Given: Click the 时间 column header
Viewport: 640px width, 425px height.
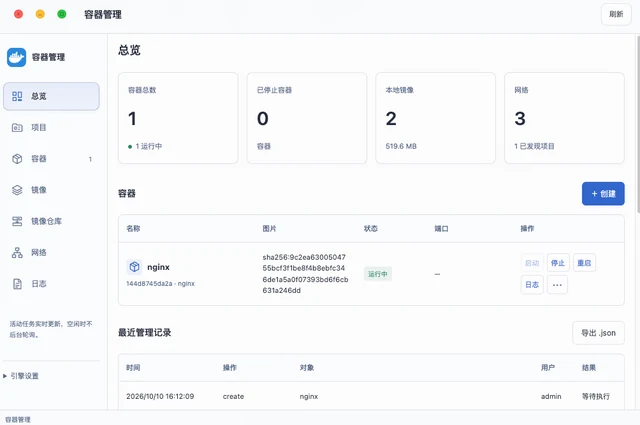Looking at the screenshot, I should click(x=133, y=367).
